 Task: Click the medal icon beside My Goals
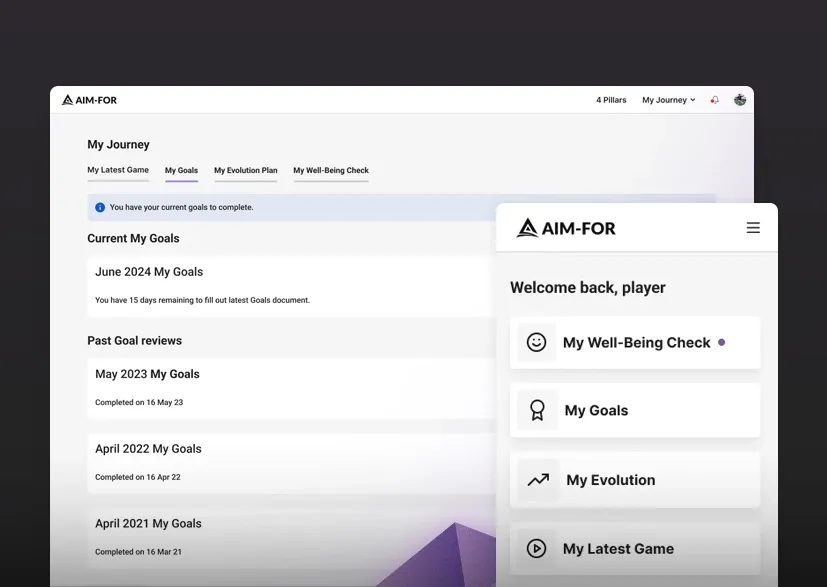pyautogui.click(x=537, y=410)
